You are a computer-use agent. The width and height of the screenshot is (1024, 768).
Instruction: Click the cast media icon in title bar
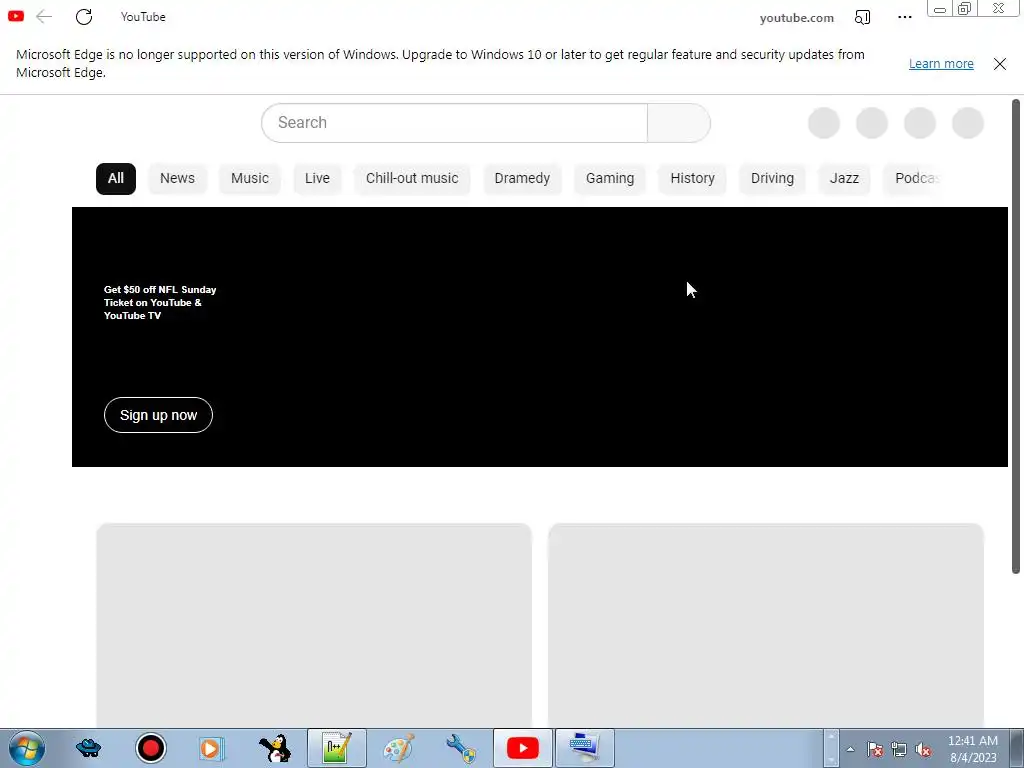[x=863, y=18]
